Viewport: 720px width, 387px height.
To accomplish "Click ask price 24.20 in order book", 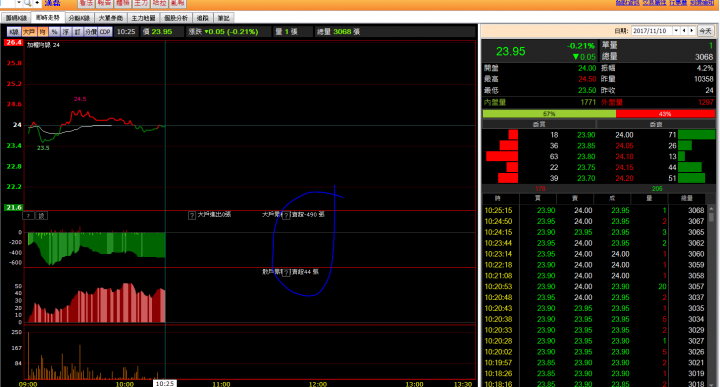I will [624, 178].
